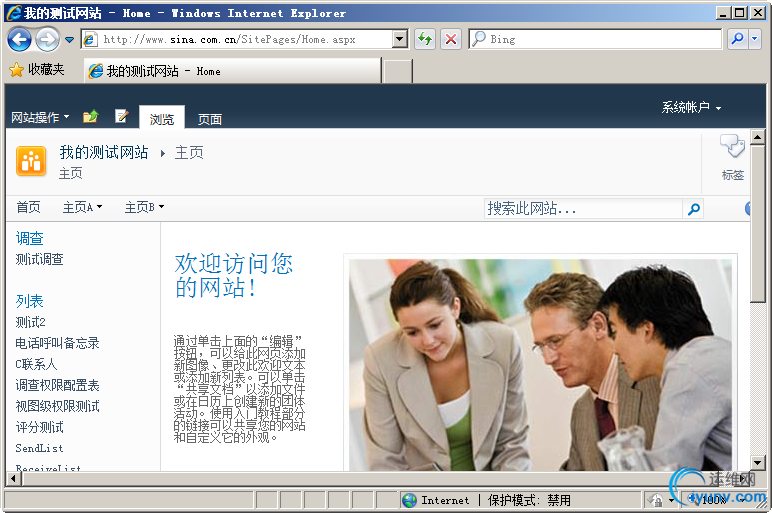Open the 测试调查 survey link
Screen dimensions: 772x513
click(39, 259)
